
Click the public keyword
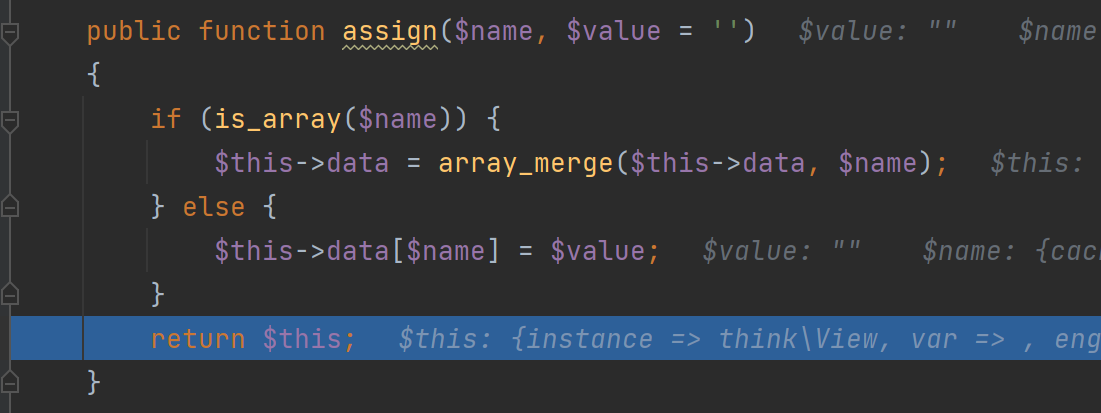pos(134,32)
